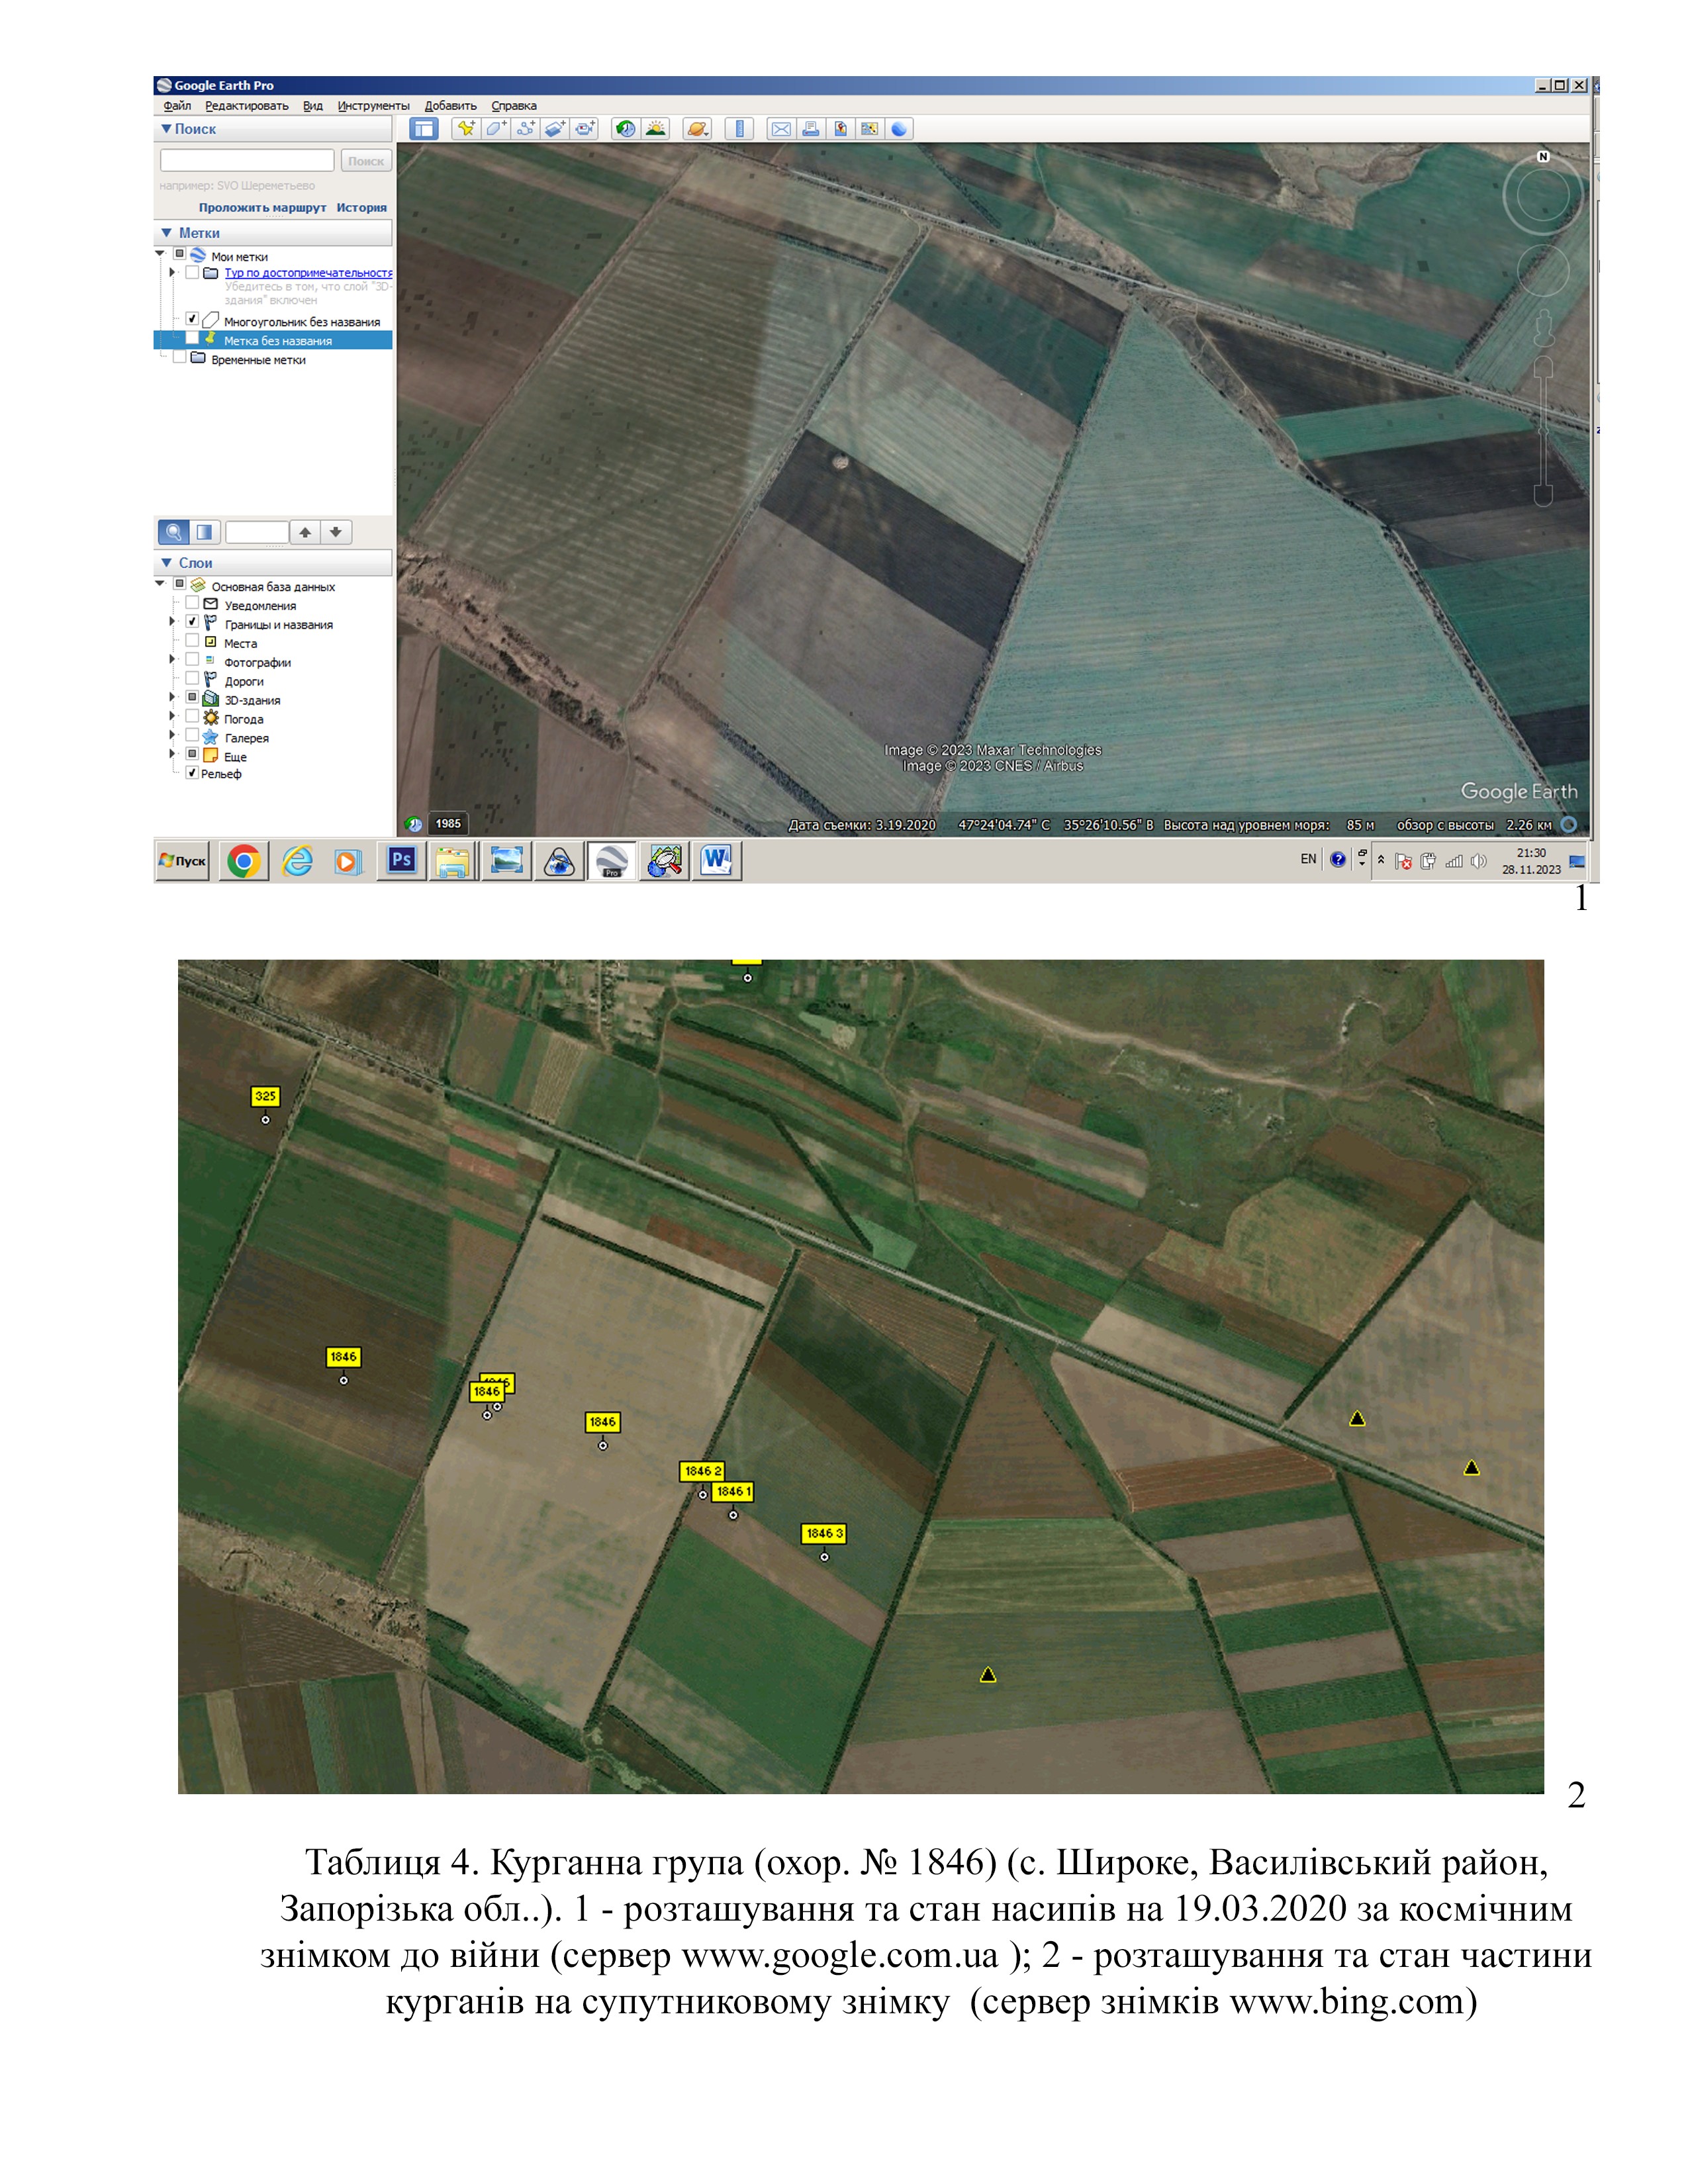Uncheck 'Многоугольник без названия' checkbox
Image resolution: width=1688 pixels, height=2184 pixels.
pyautogui.click(x=192, y=320)
